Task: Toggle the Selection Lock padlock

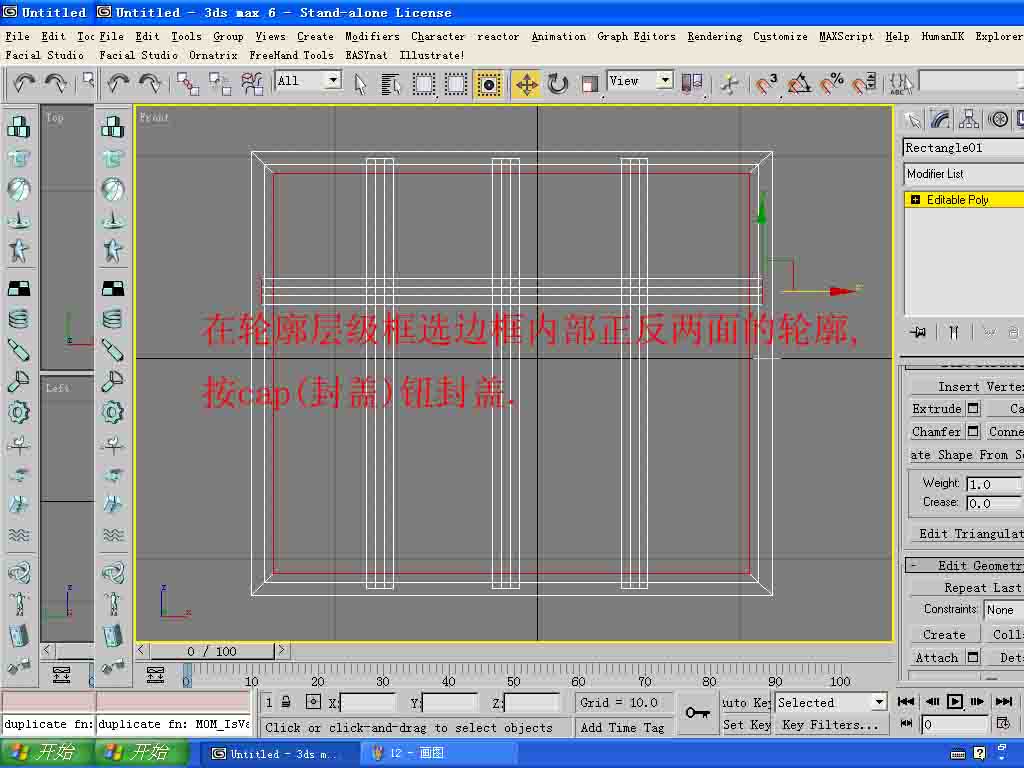Action: pyautogui.click(x=286, y=703)
